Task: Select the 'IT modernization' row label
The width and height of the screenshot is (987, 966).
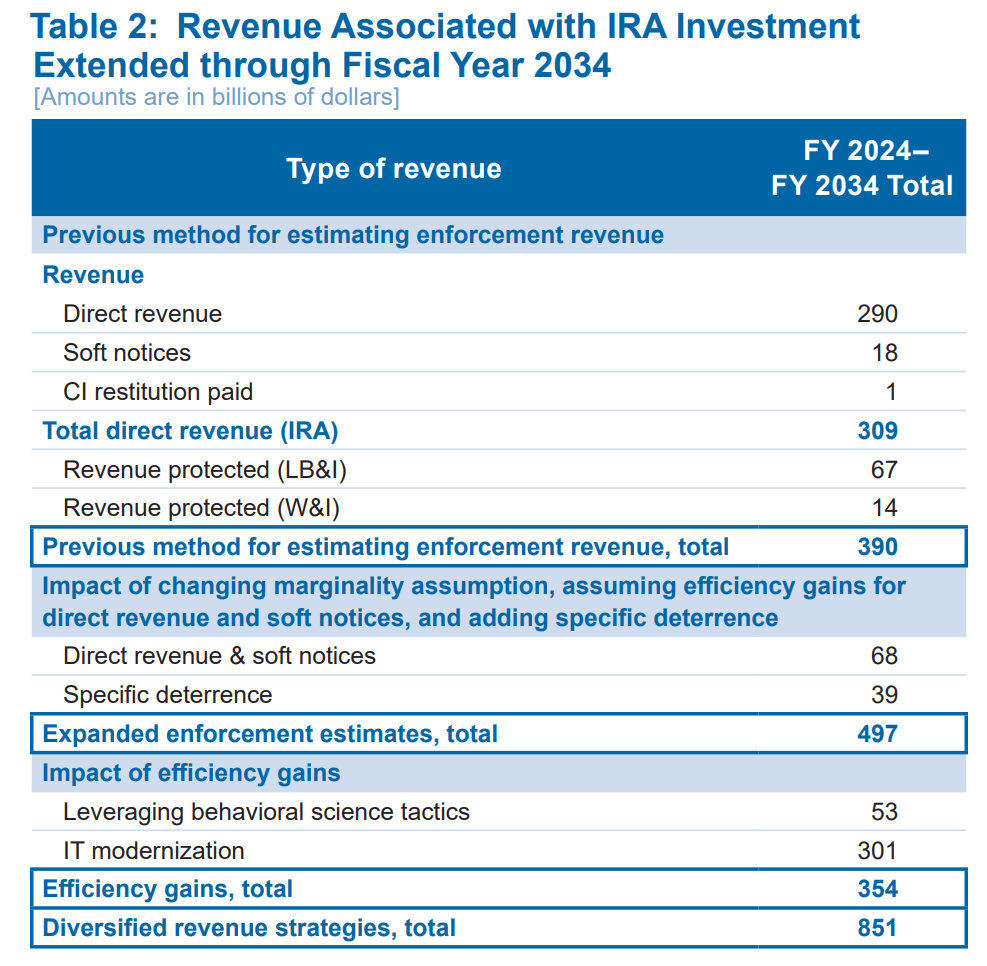Action: [x=153, y=851]
